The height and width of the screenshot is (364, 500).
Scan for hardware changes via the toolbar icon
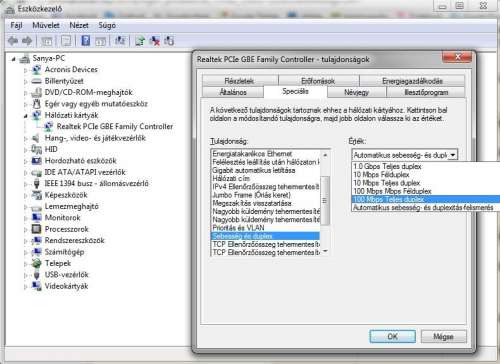(x=120, y=41)
